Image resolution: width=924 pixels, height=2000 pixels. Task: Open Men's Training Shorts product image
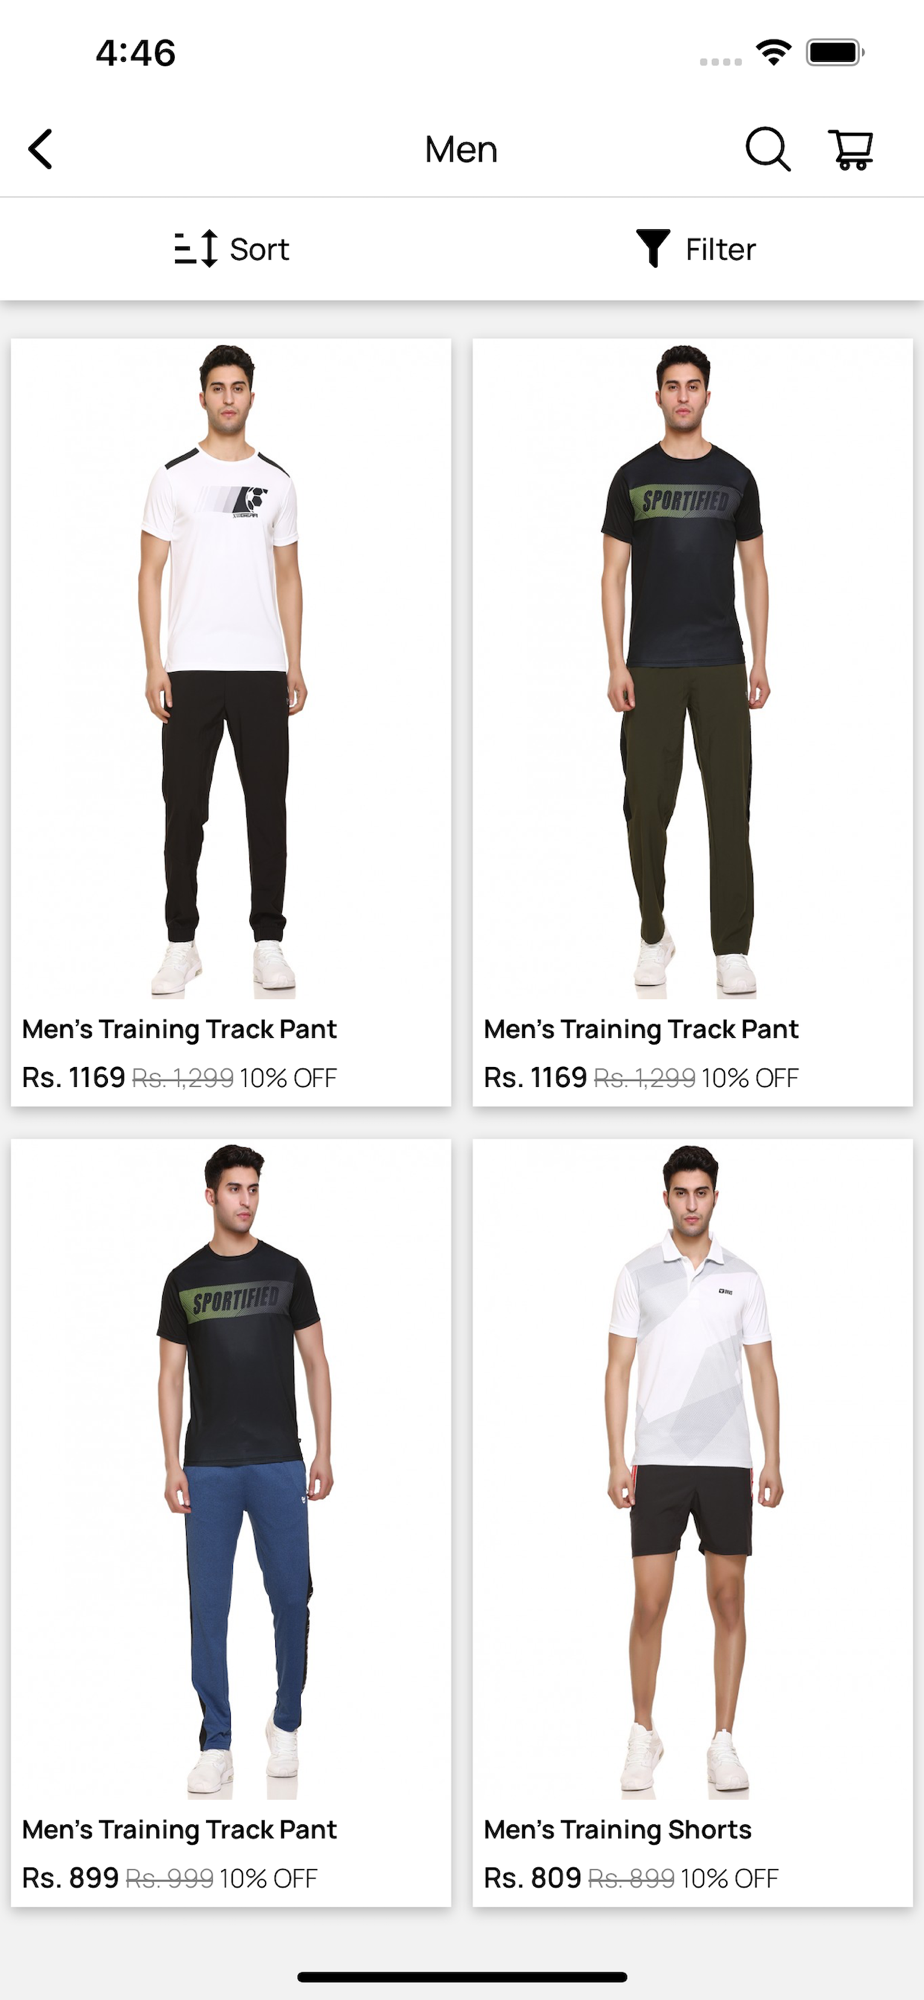(x=693, y=1469)
